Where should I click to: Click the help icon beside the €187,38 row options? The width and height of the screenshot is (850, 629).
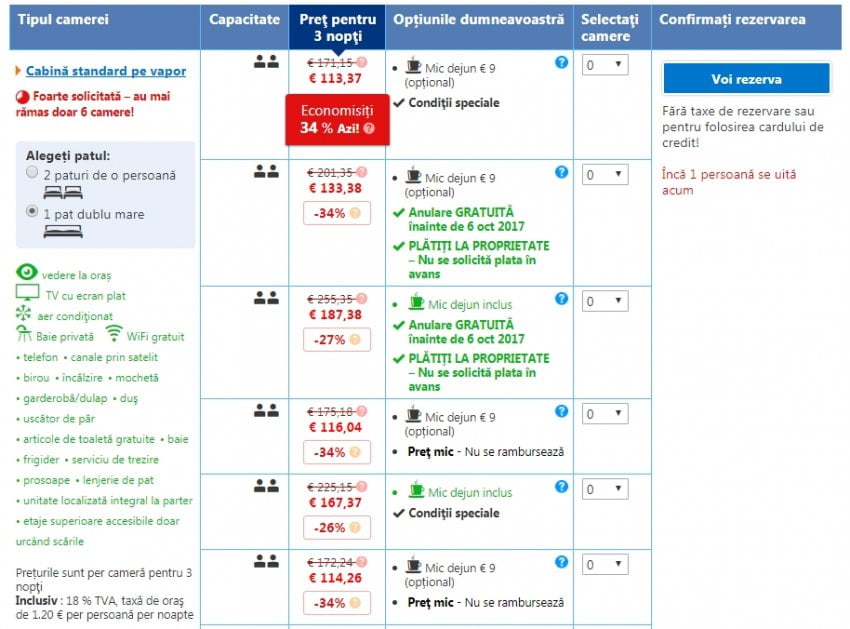tap(562, 298)
